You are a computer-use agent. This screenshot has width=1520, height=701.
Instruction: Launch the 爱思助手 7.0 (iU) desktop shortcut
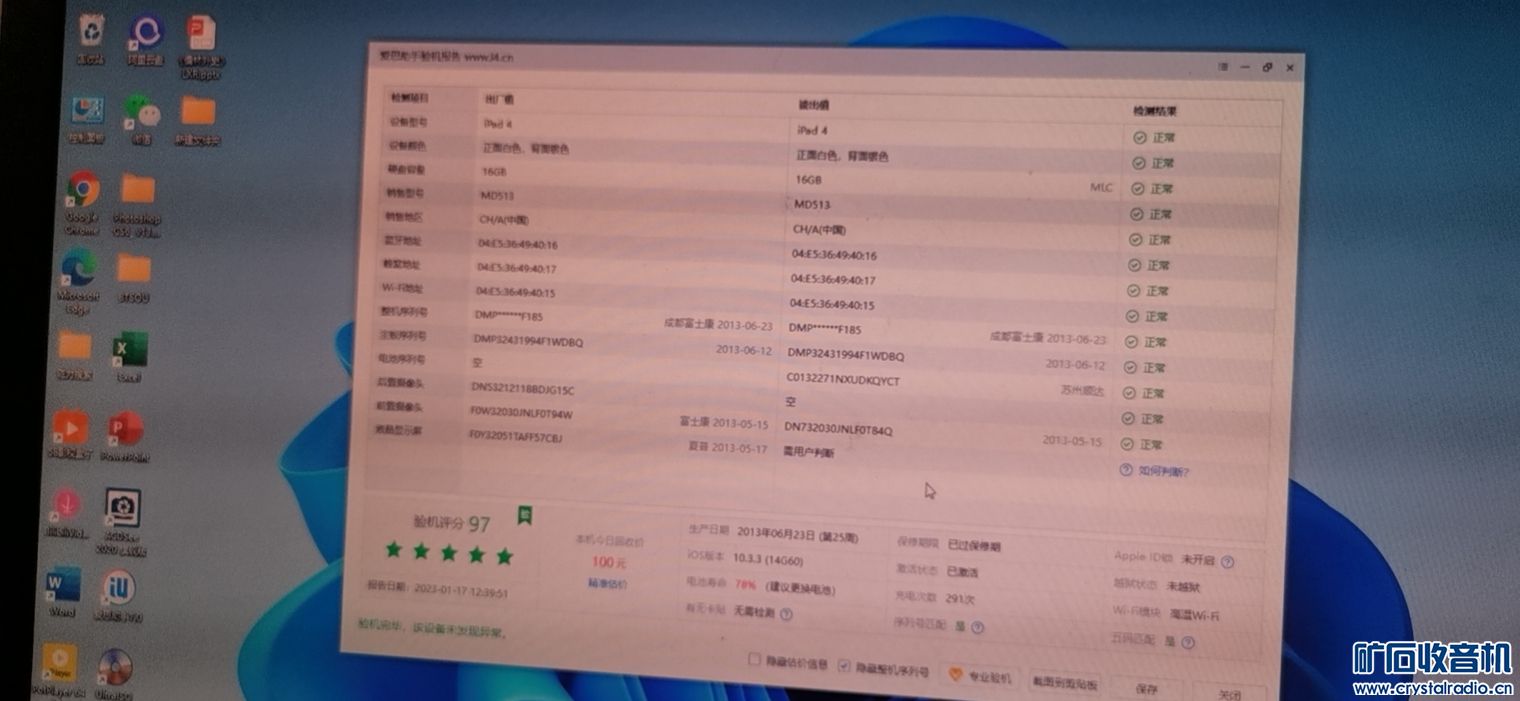point(118,597)
